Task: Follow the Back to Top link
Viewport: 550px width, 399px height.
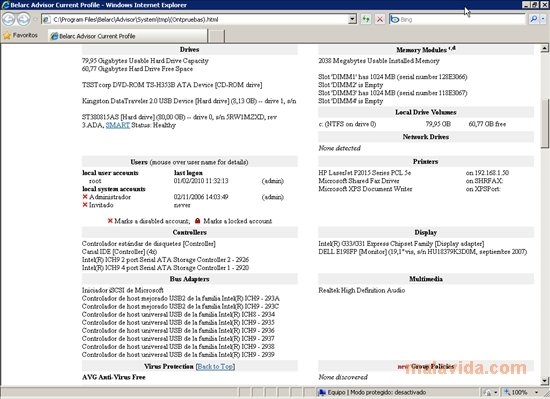Action: tap(215, 366)
